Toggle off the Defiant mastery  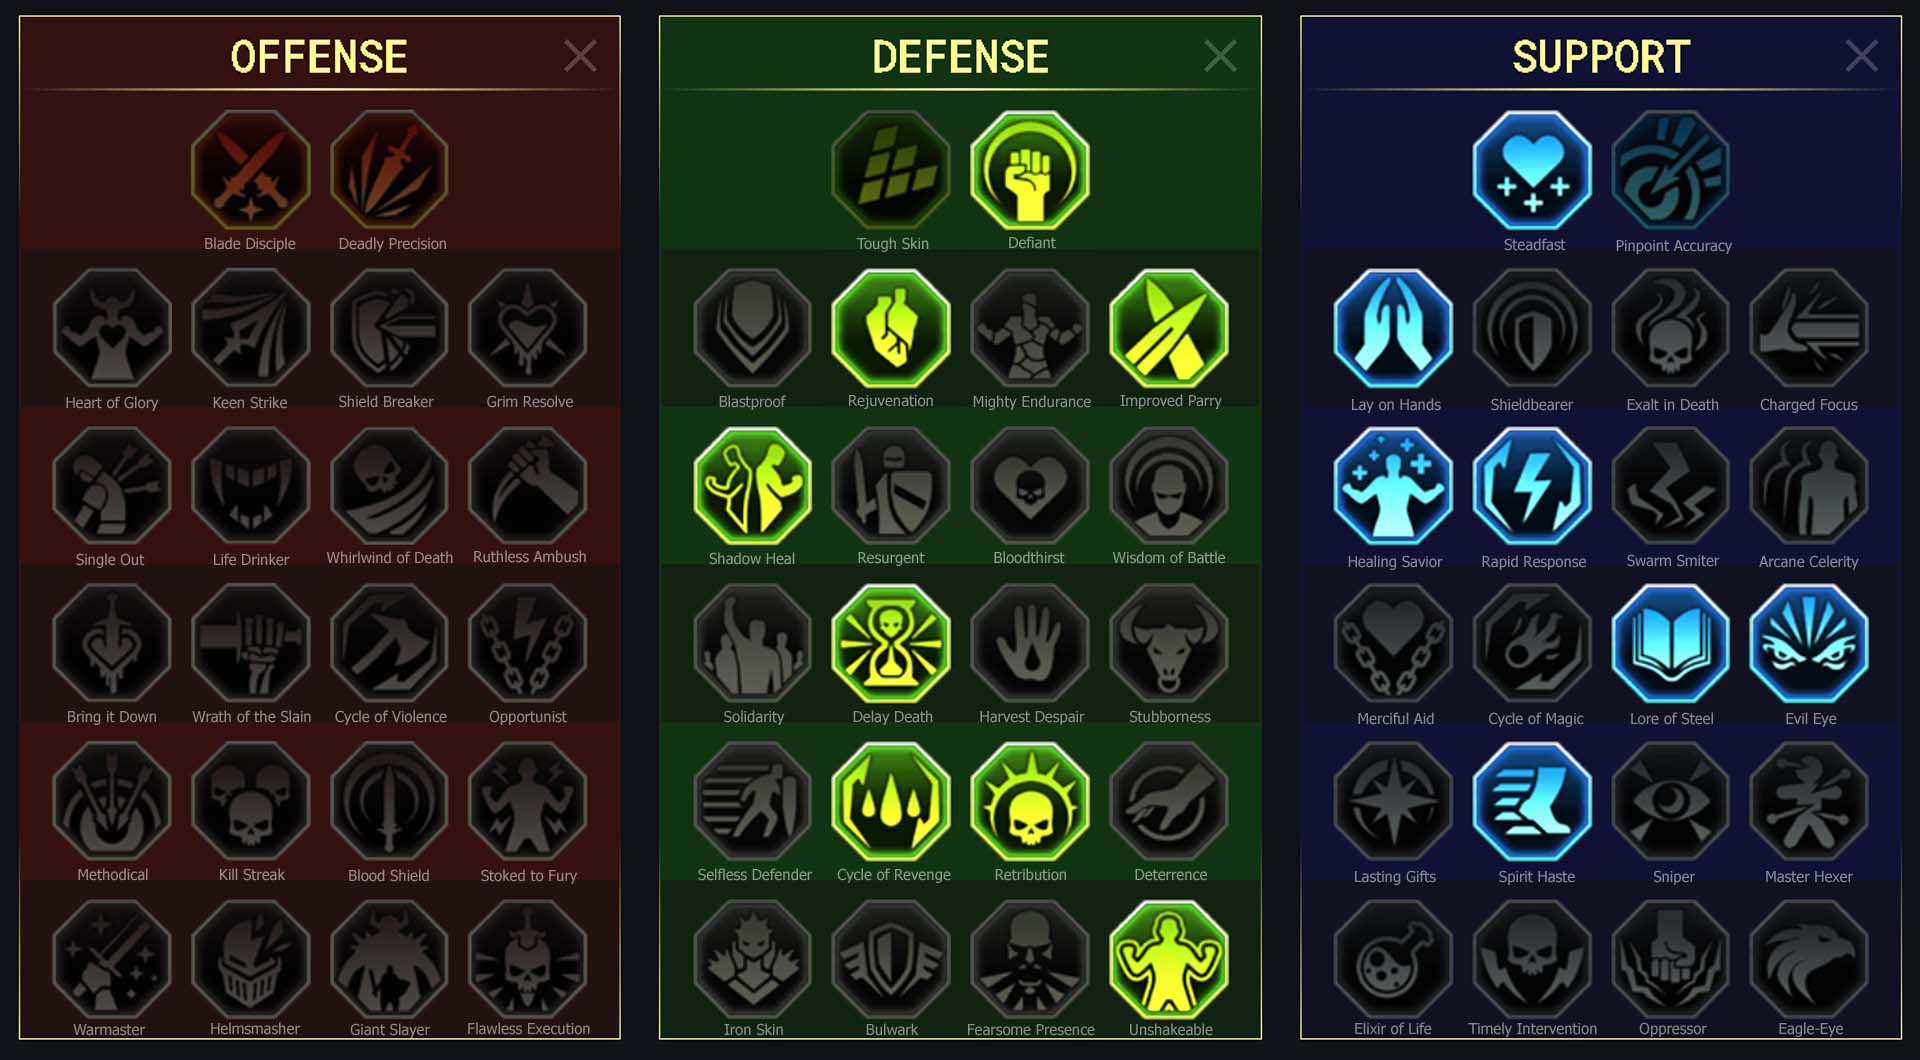(x=1030, y=171)
